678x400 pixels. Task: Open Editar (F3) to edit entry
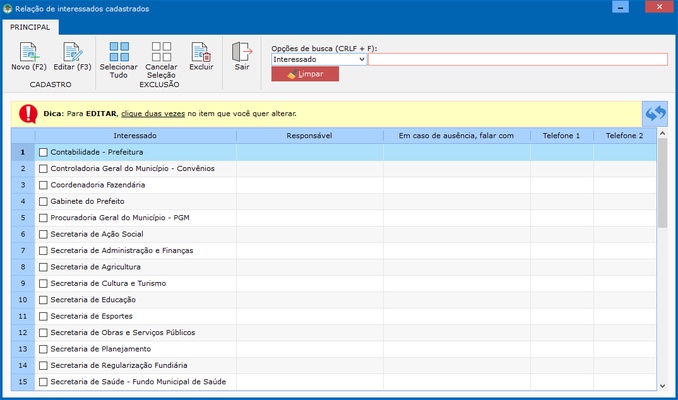coord(71,53)
